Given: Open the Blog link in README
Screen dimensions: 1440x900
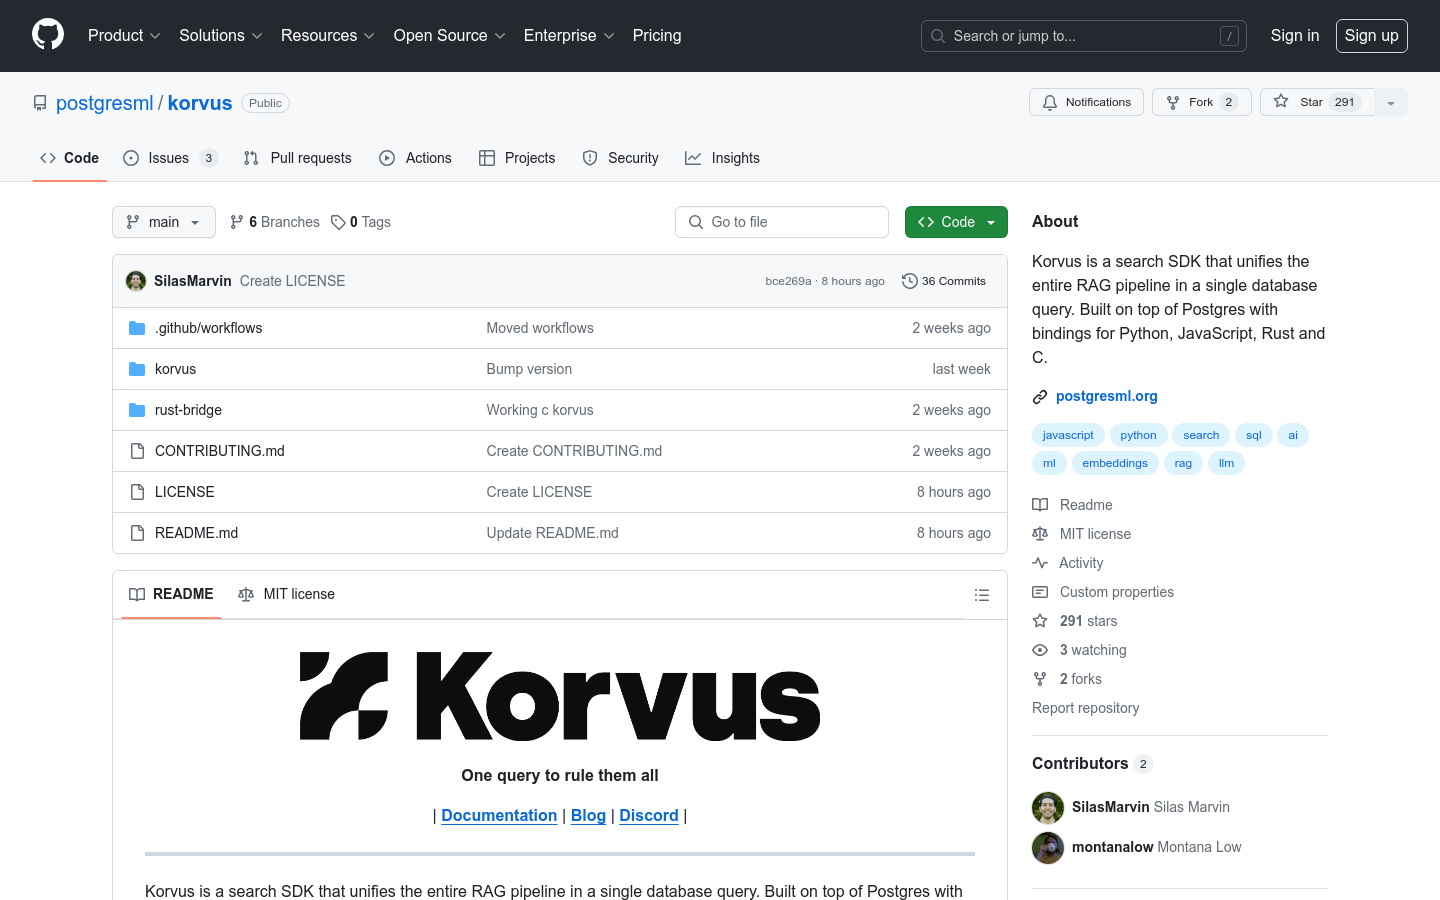Looking at the screenshot, I should click(588, 816).
